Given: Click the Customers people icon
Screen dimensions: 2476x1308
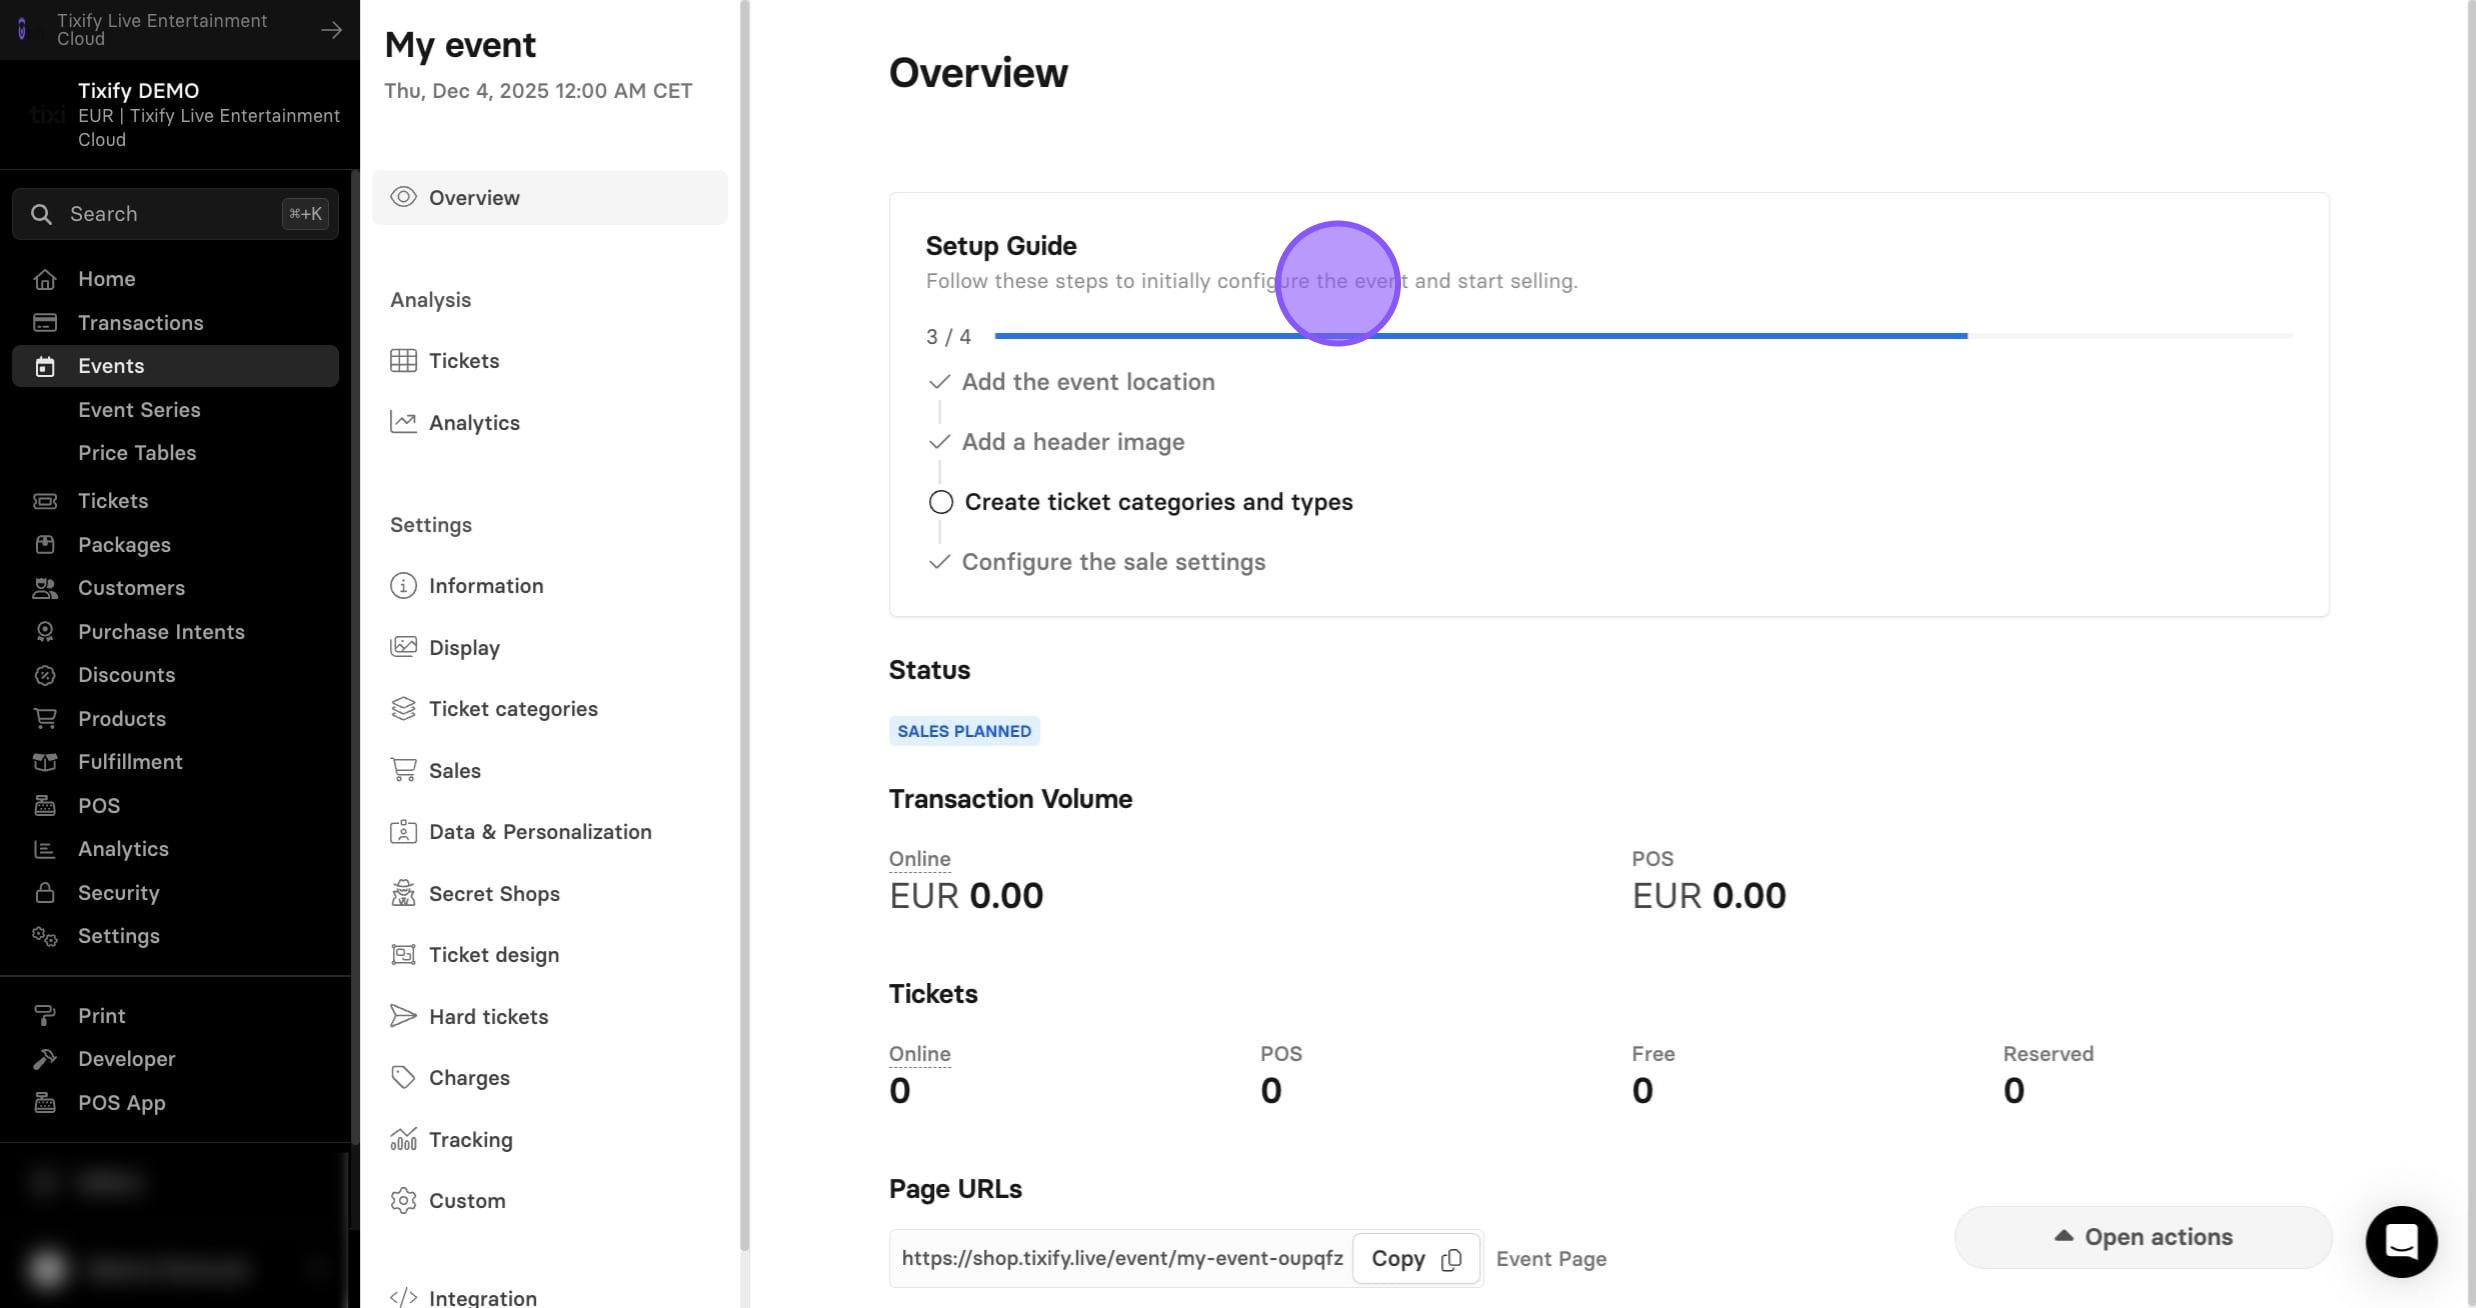Looking at the screenshot, I should click(x=45, y=588).
